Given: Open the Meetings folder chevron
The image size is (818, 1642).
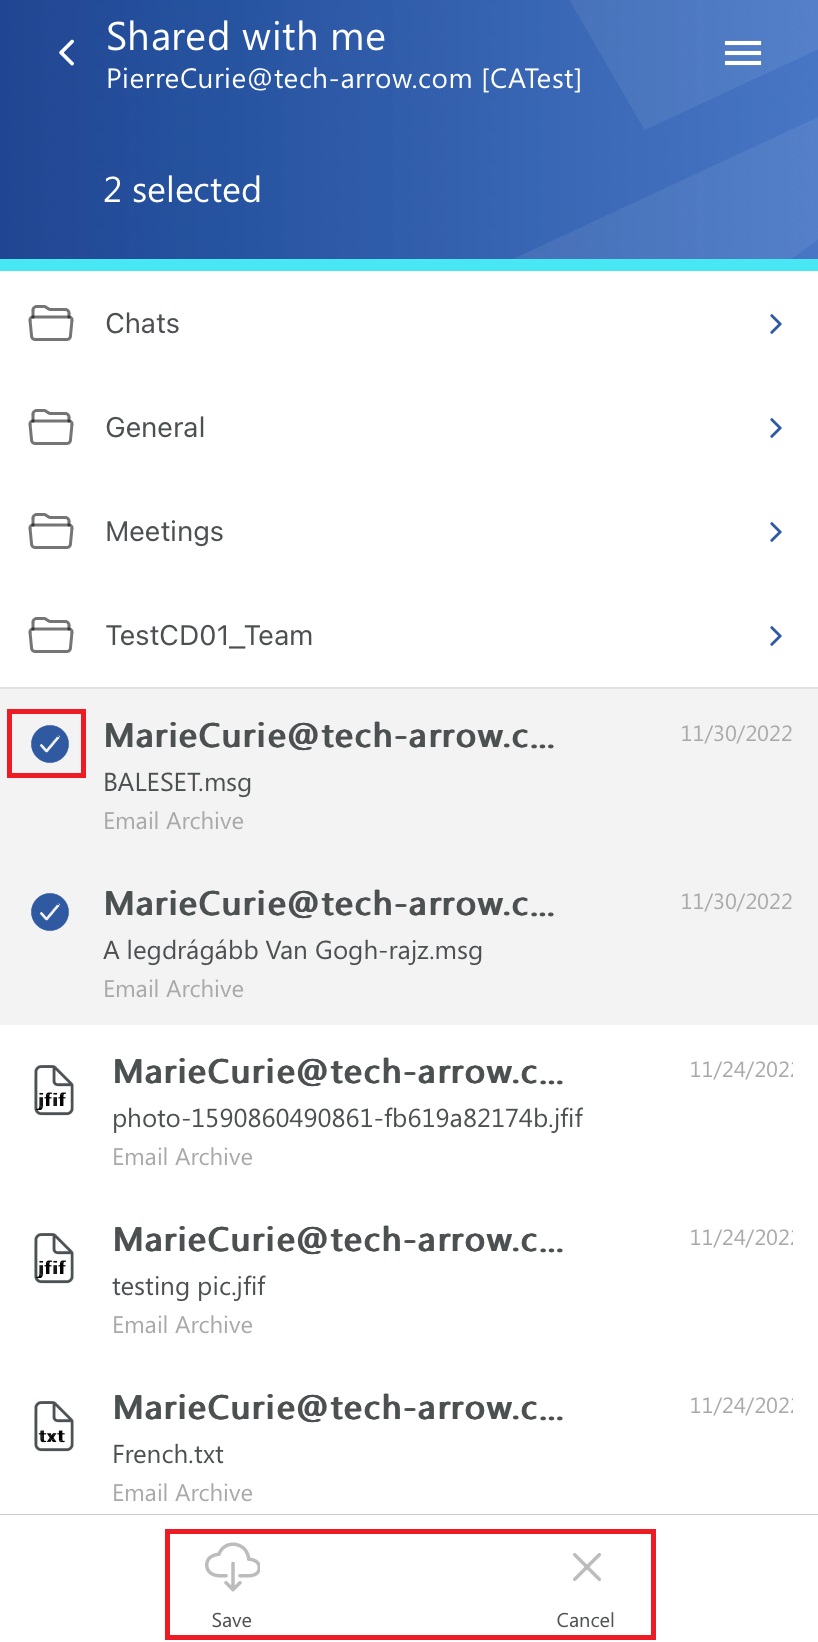Looking at the screenshot, I should (x=775, y=532).
